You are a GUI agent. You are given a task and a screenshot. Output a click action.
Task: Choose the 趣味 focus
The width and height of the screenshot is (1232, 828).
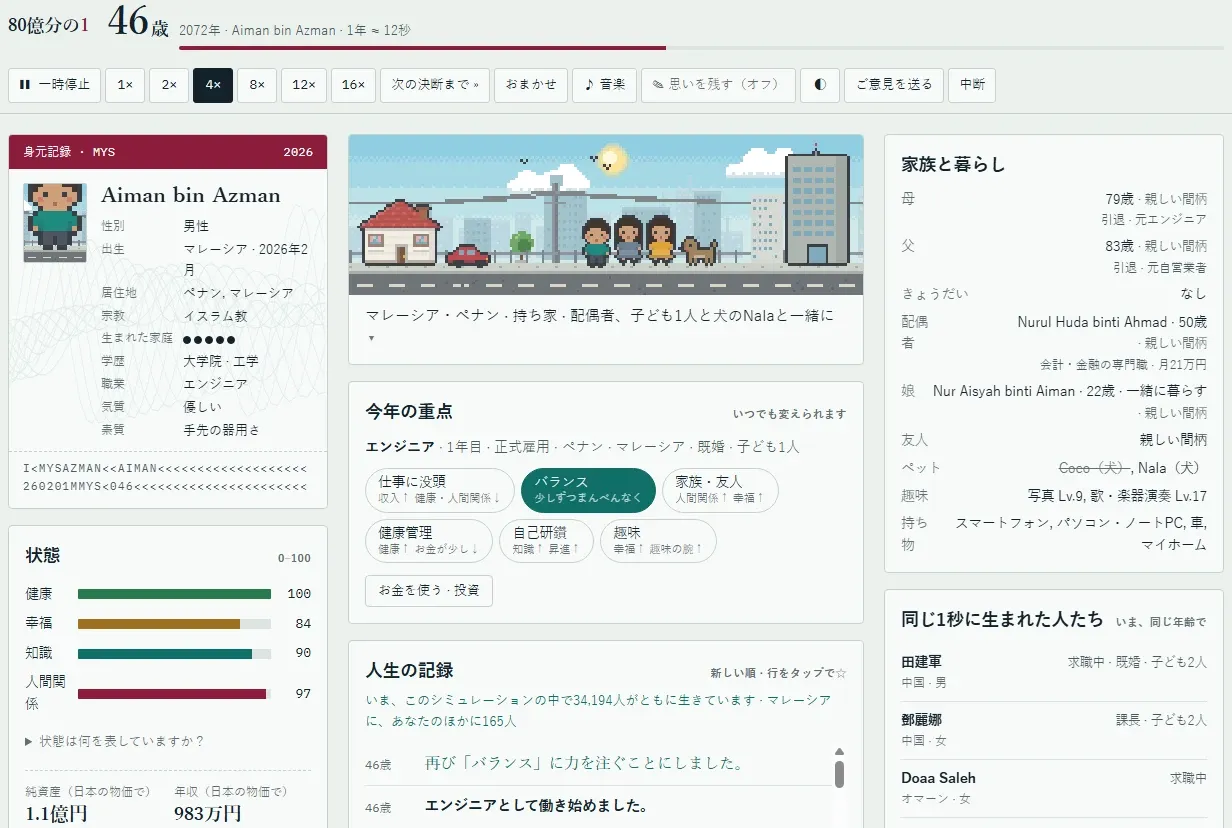coord(658,541)
